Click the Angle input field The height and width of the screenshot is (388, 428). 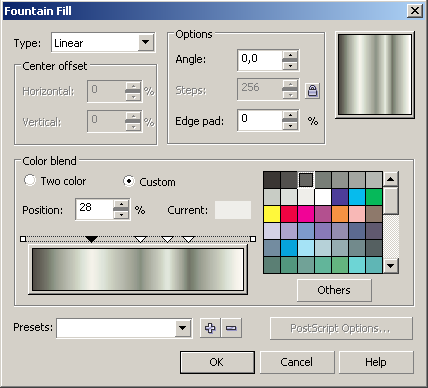click(x=260, y=60)
